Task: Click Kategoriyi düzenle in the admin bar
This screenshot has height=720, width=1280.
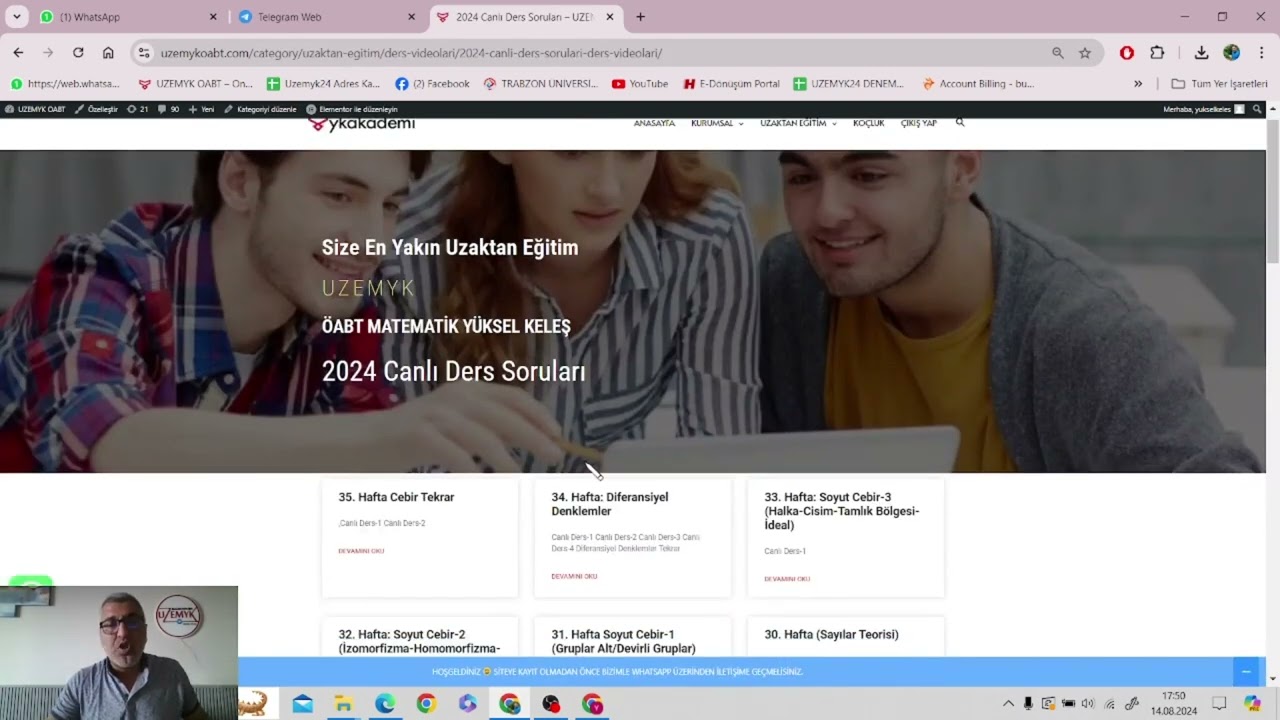Action: 260,109
